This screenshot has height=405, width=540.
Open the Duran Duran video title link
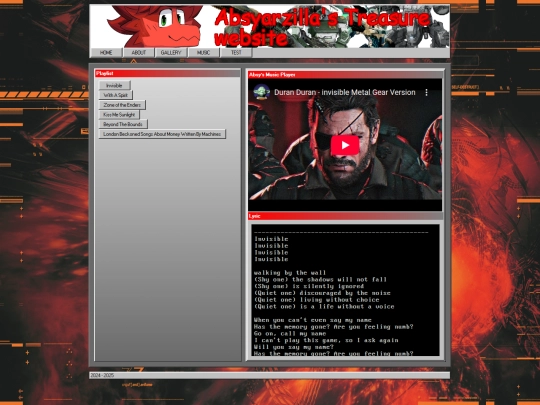point(345,92)
